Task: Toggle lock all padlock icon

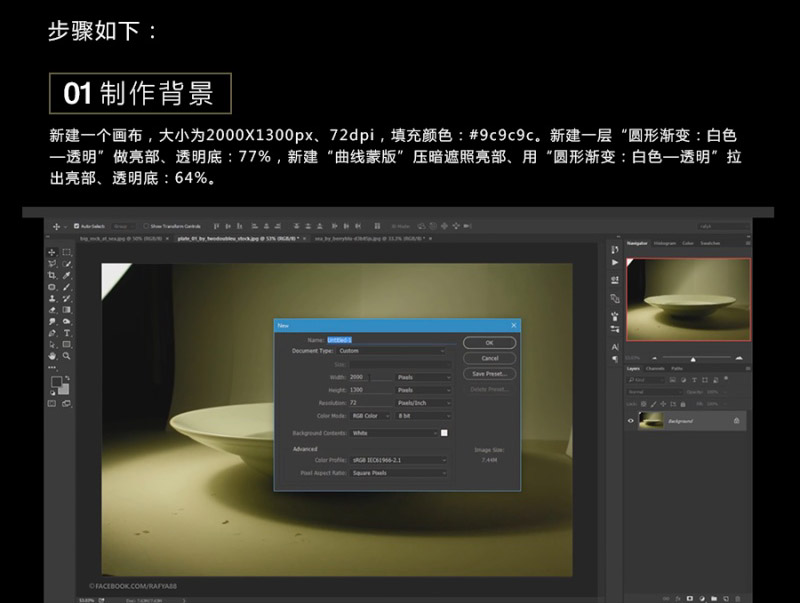Action: pos(683,404)
